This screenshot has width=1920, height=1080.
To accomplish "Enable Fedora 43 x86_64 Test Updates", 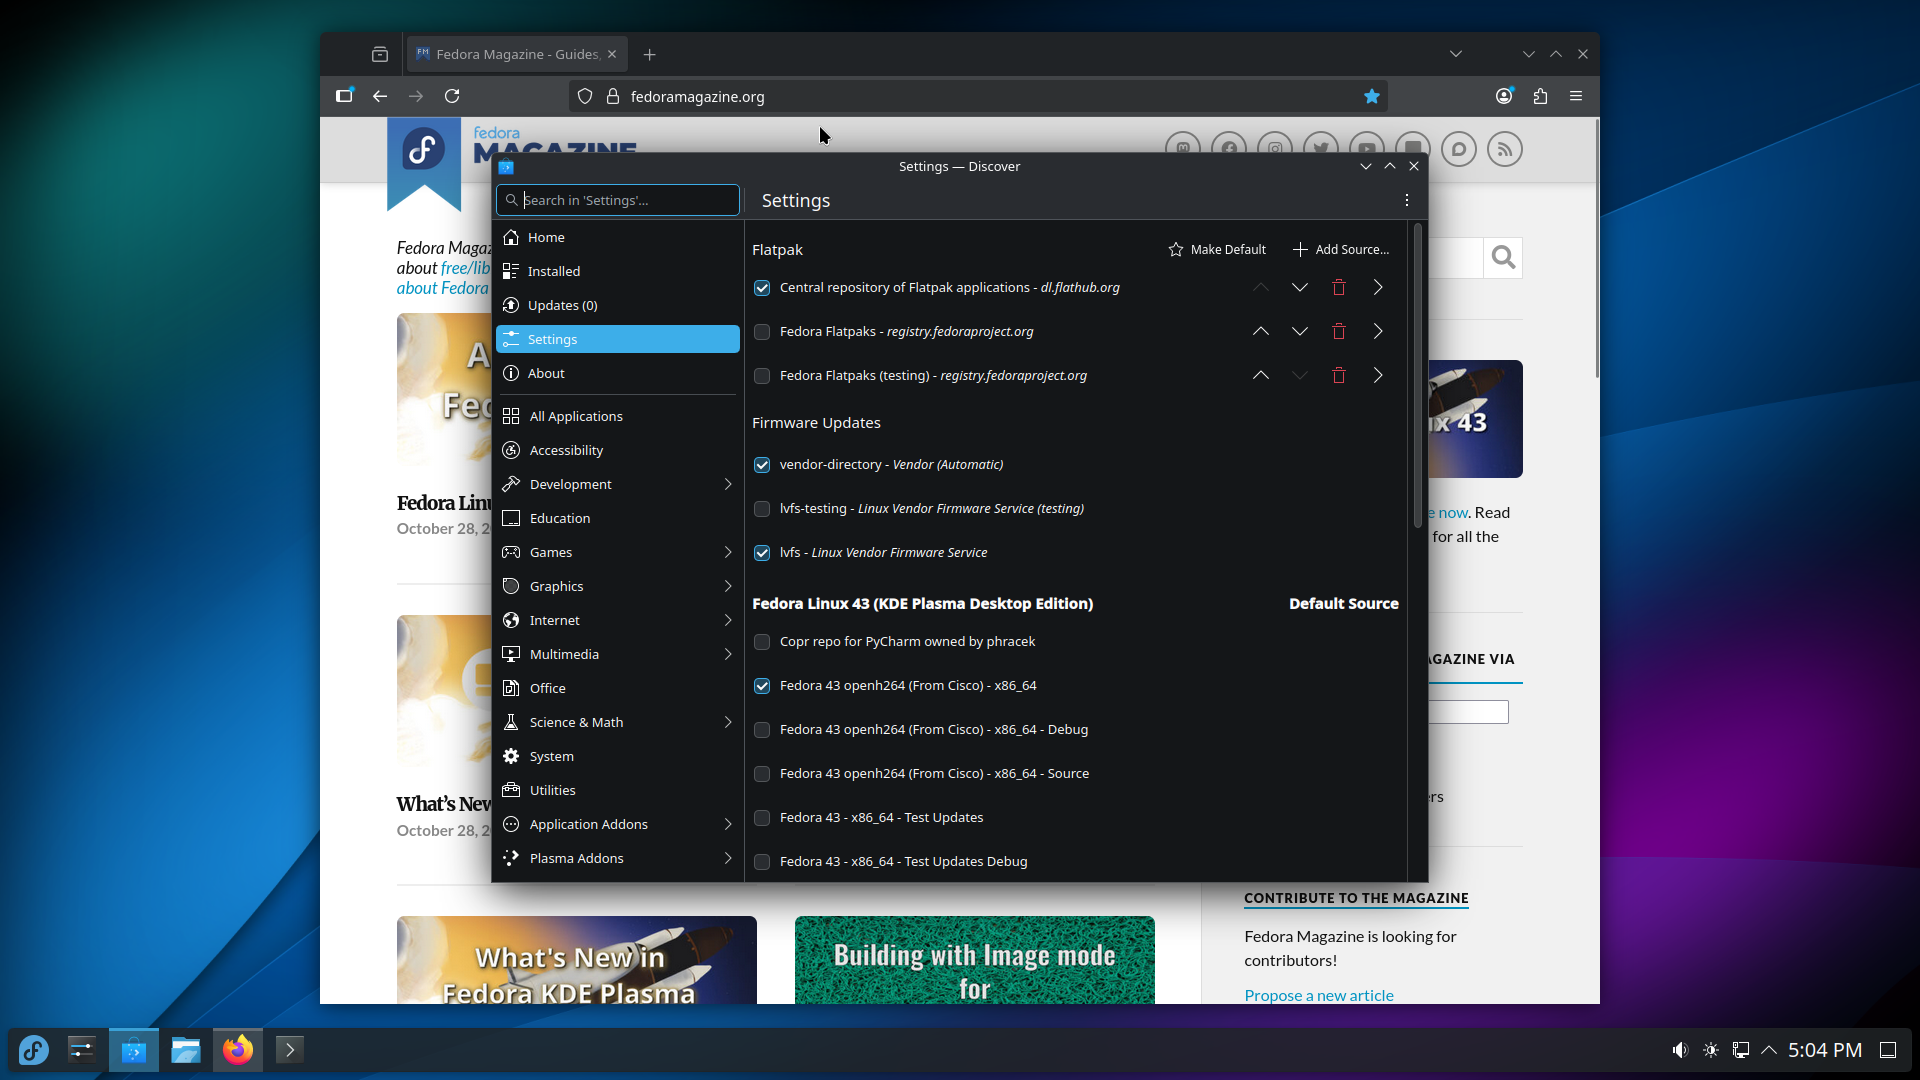I will tap(762, 818).
